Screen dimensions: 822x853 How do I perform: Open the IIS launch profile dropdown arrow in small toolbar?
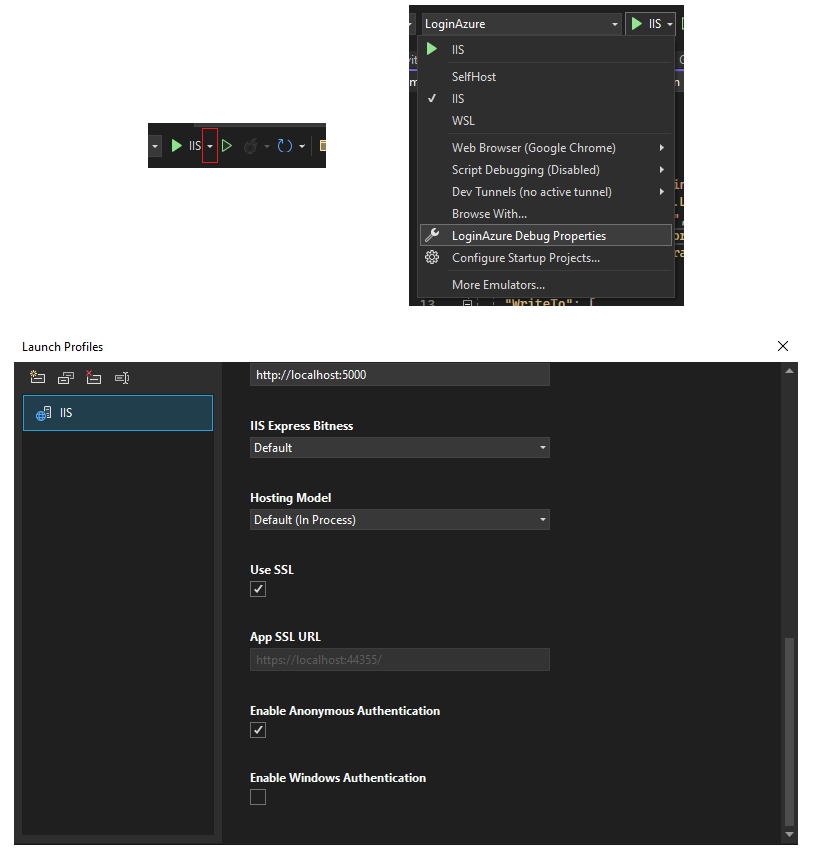pos(210,146)
